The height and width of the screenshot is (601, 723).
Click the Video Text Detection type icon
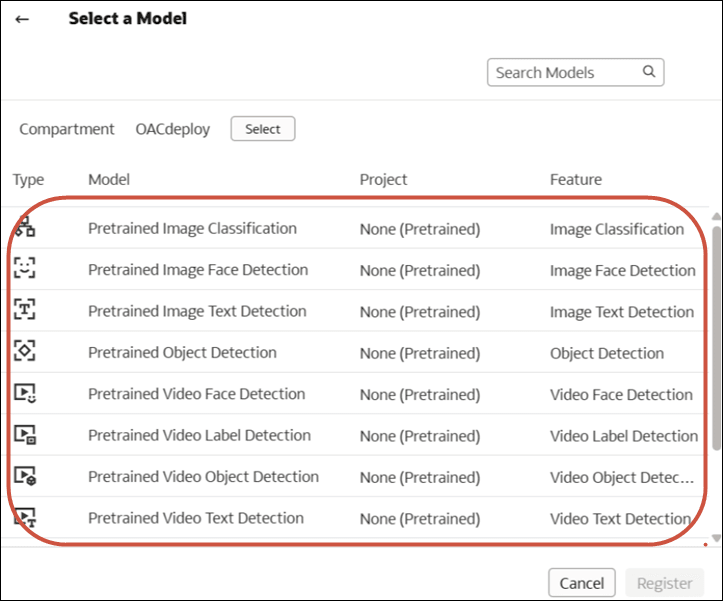coord(25,518)
